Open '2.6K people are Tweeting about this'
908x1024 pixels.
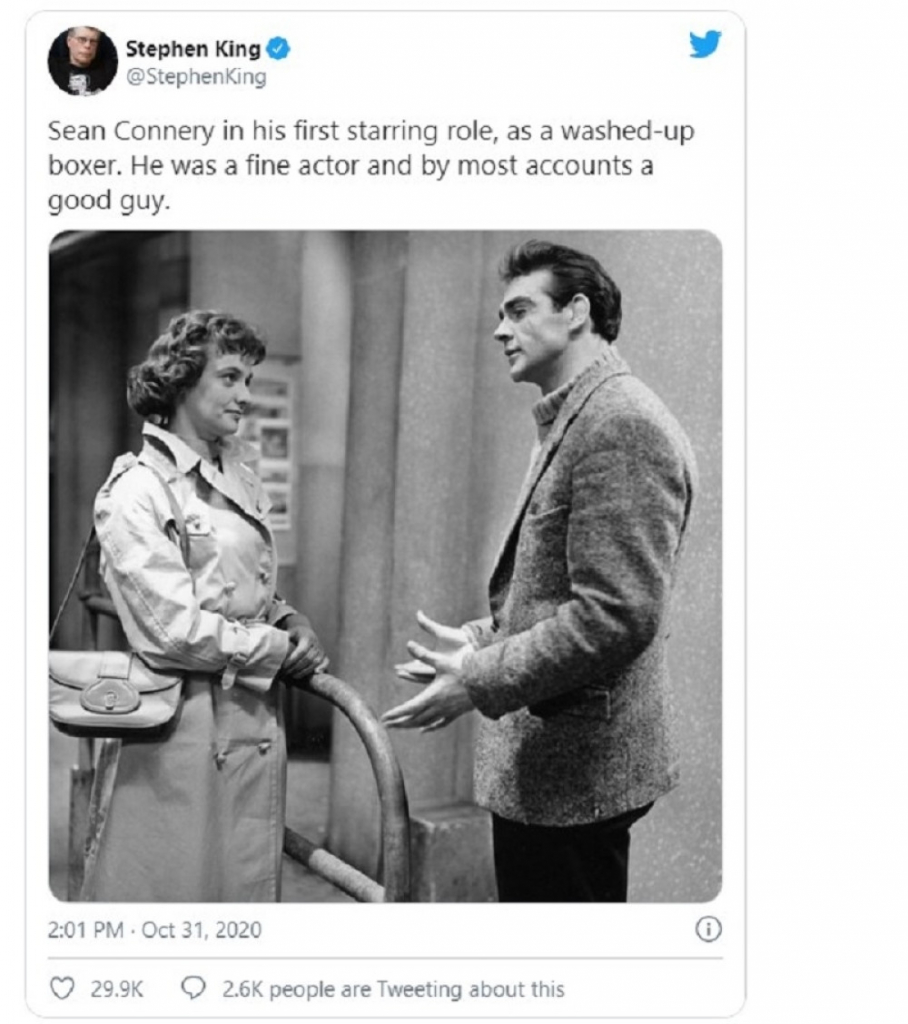[x=393, y=989]
